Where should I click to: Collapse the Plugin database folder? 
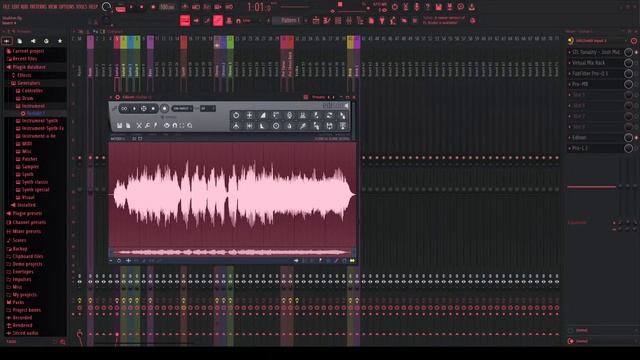point(29,67)
